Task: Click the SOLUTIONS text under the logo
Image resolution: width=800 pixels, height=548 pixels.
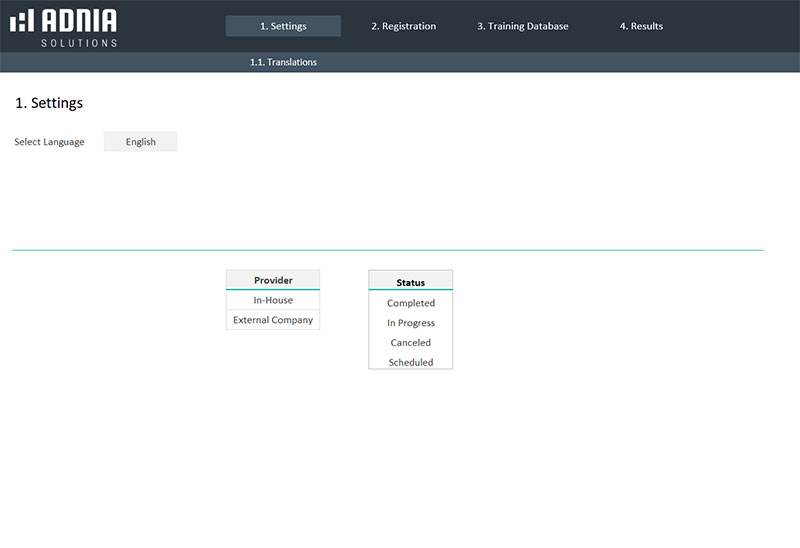Action: point(79,43)
